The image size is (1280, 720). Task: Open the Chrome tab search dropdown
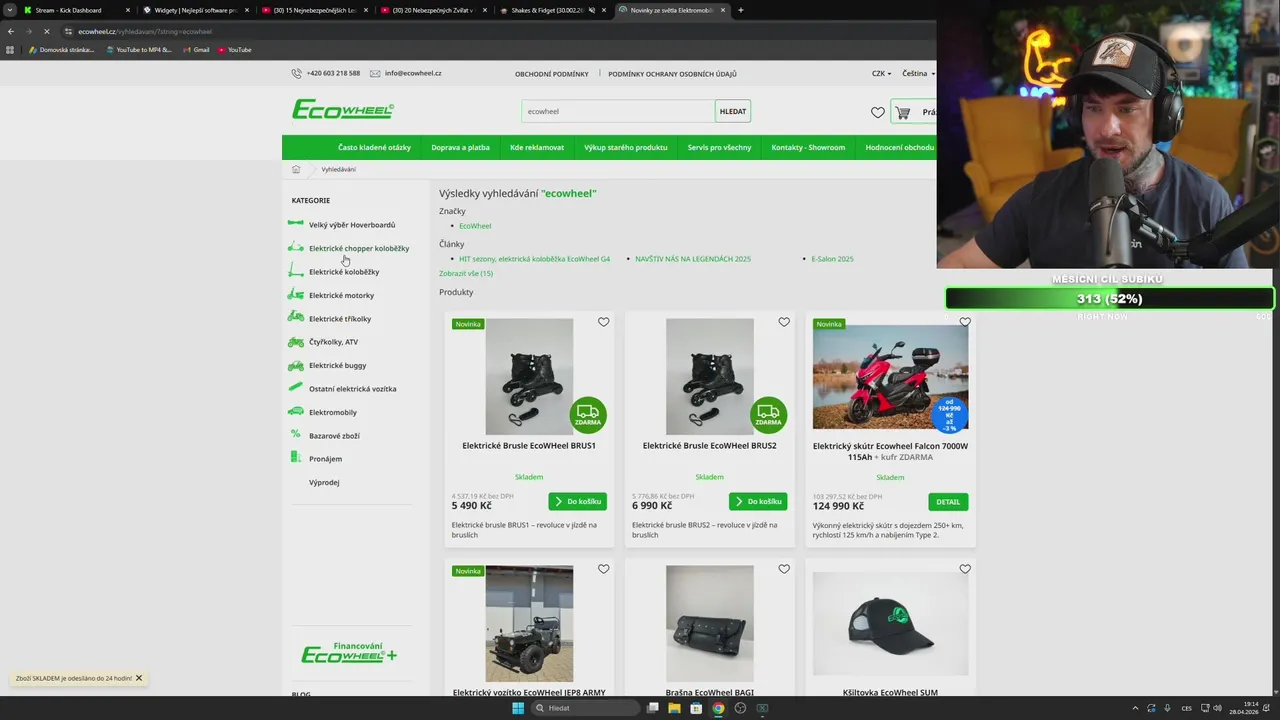pos(9,10)
